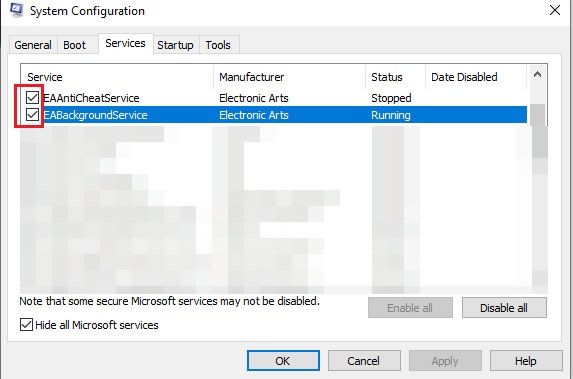Confirm with the OK button
This screenshot has height=379, width=573.
[283, 361]
